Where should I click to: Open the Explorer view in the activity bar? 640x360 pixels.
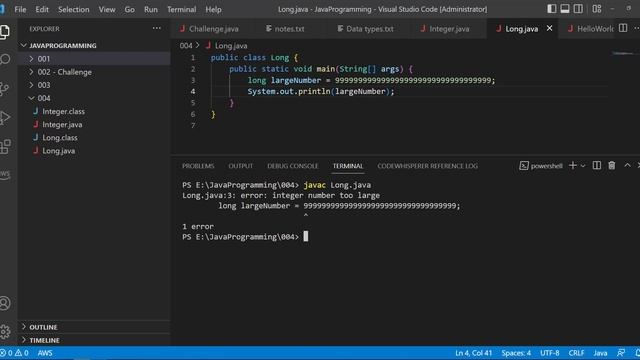[5, 31]
